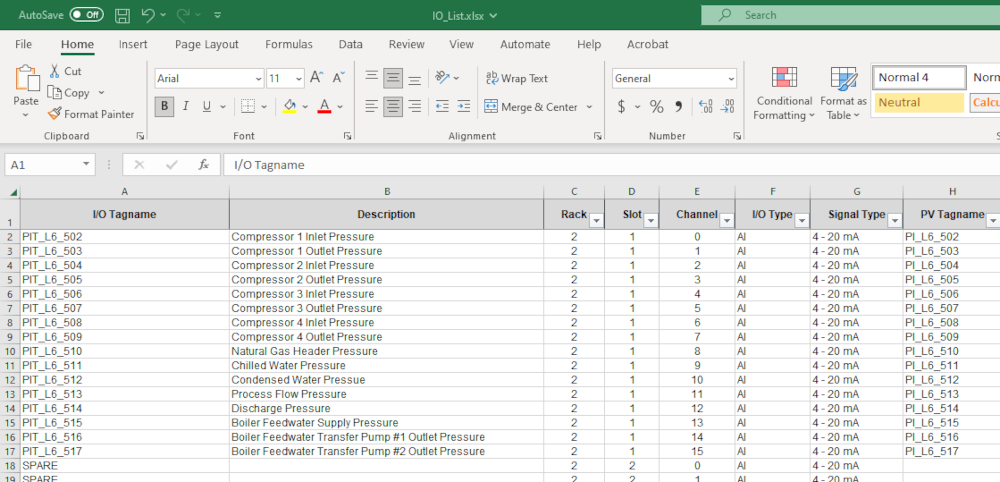This screenshot has height=482, width=1000.
Task: Toggle the AutoSave switch
Action: [x=87, y=15]
